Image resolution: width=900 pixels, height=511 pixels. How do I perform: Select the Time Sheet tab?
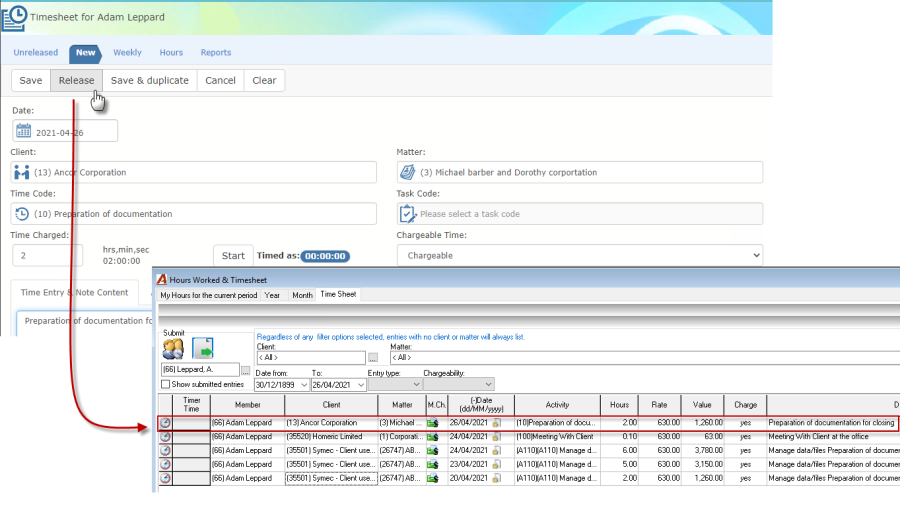tap(338, 295)
